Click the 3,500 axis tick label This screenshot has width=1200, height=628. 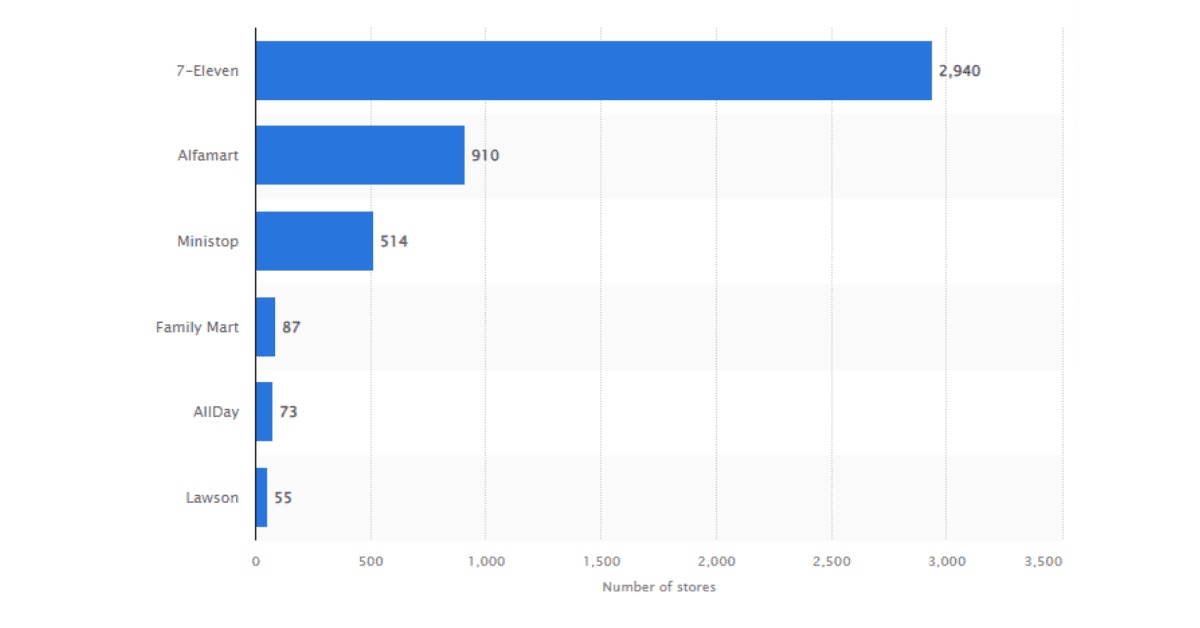(1043, 561)
